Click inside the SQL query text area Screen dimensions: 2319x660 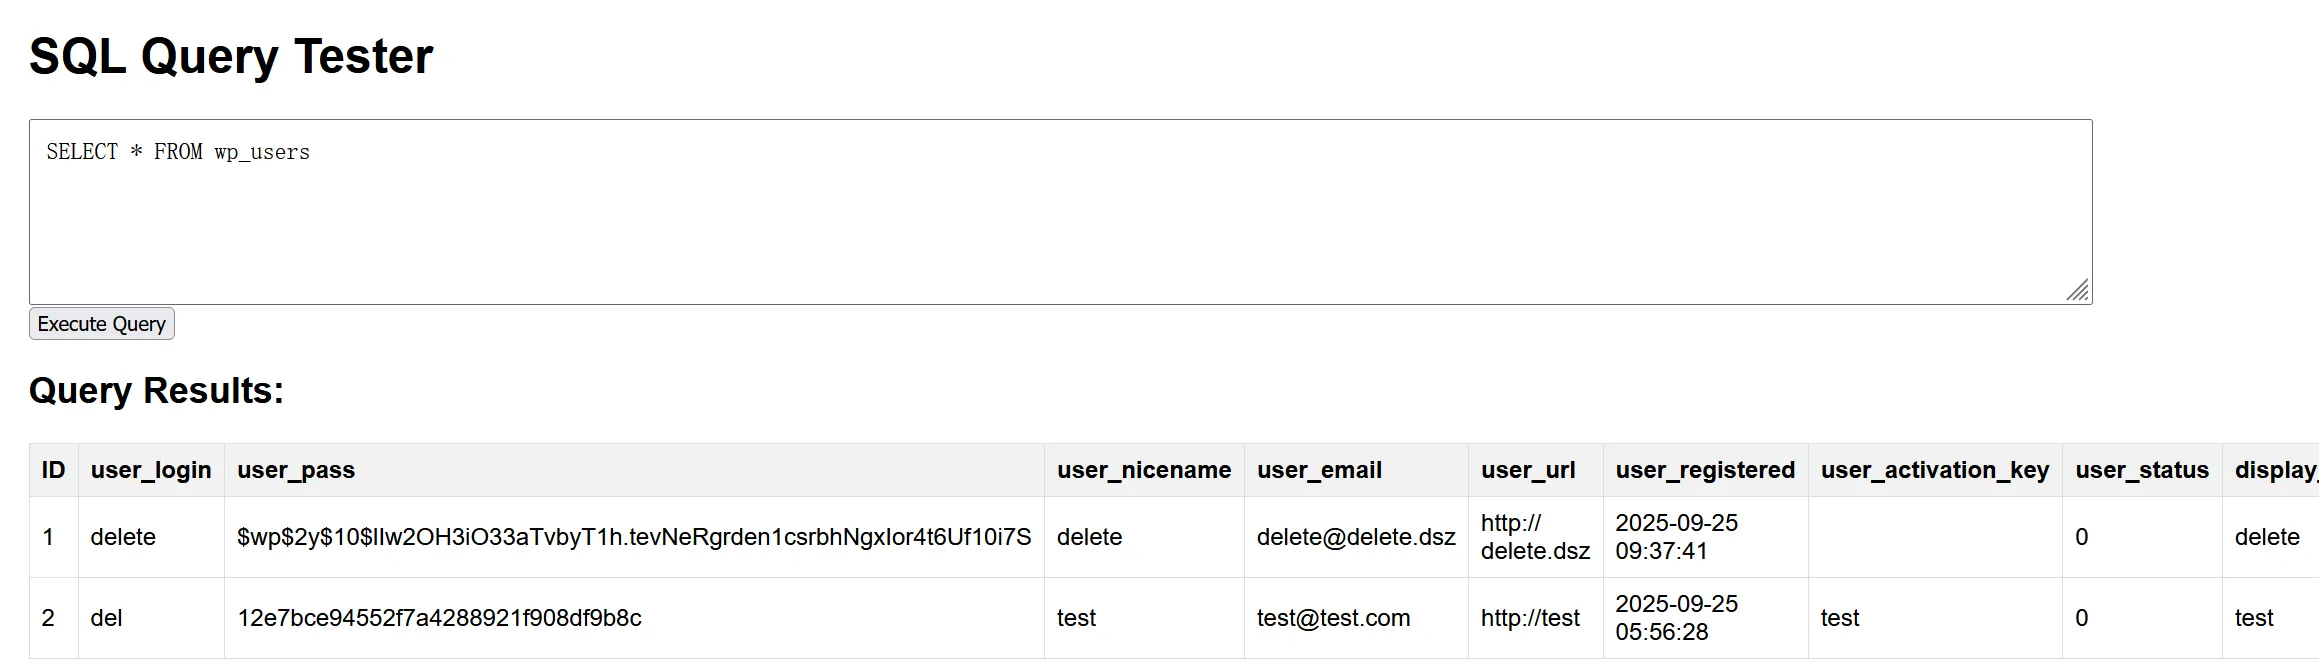tap(1060, 212)
